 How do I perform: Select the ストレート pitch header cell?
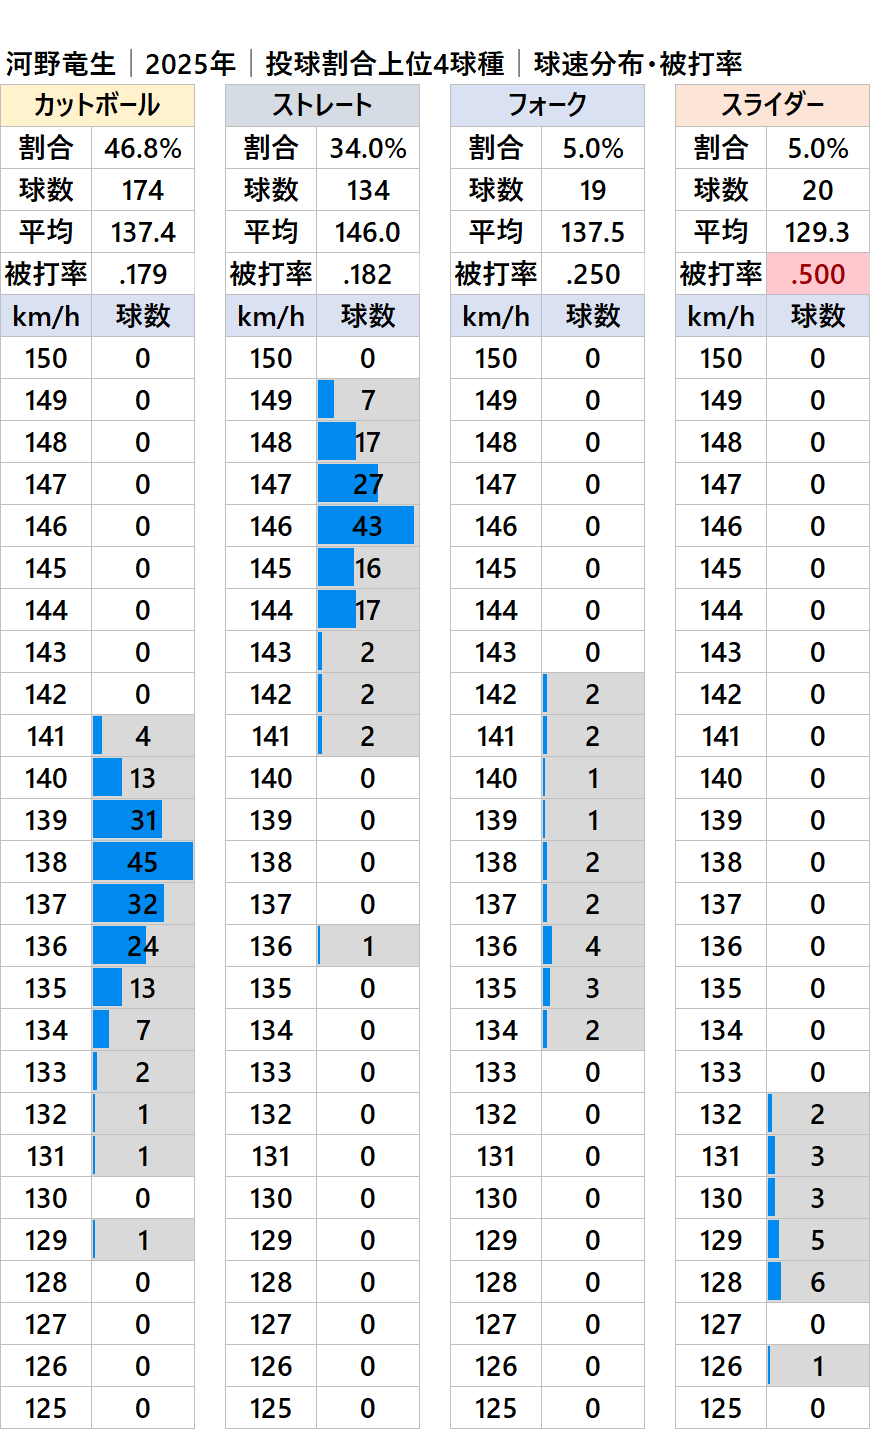pyautogui.click(x=322, y=105)
